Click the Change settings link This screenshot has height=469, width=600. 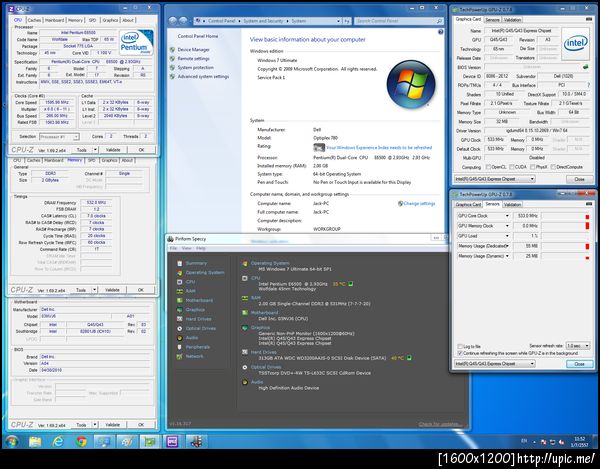coord(419,203)
